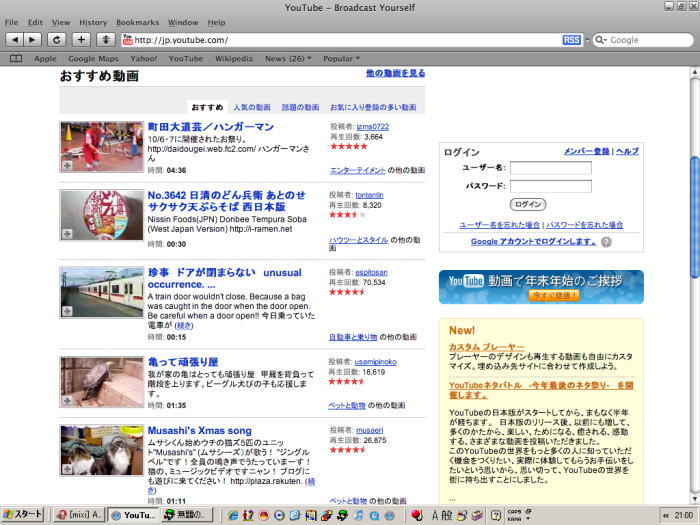Viewport: 700px width, 525px height.
Task: Add the Donbee soba video to the quicklist via its plus icon
Action: 67,234
